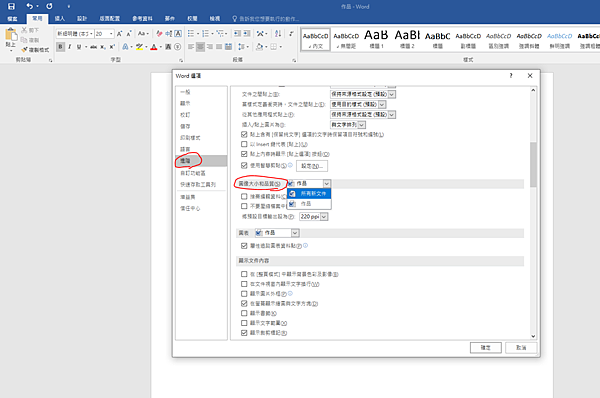Switch to the References ribbon tab
600x398 pixels.
point(142,18)
